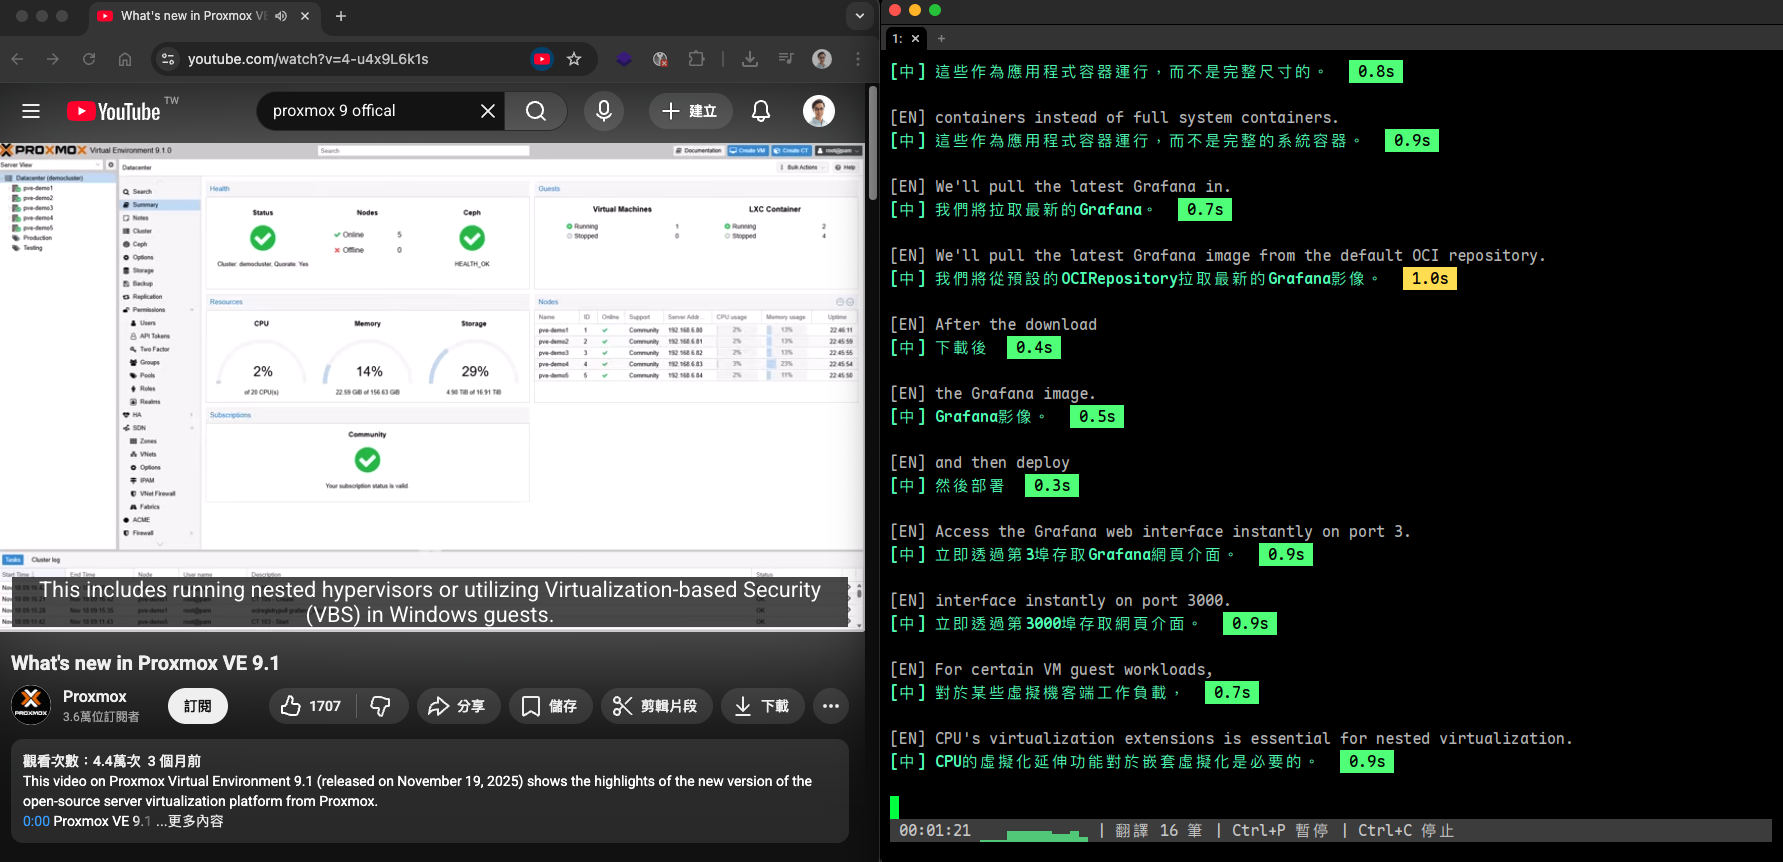Add a new terminal tab
Viewport: 1783px width, 862px height.
941,38
